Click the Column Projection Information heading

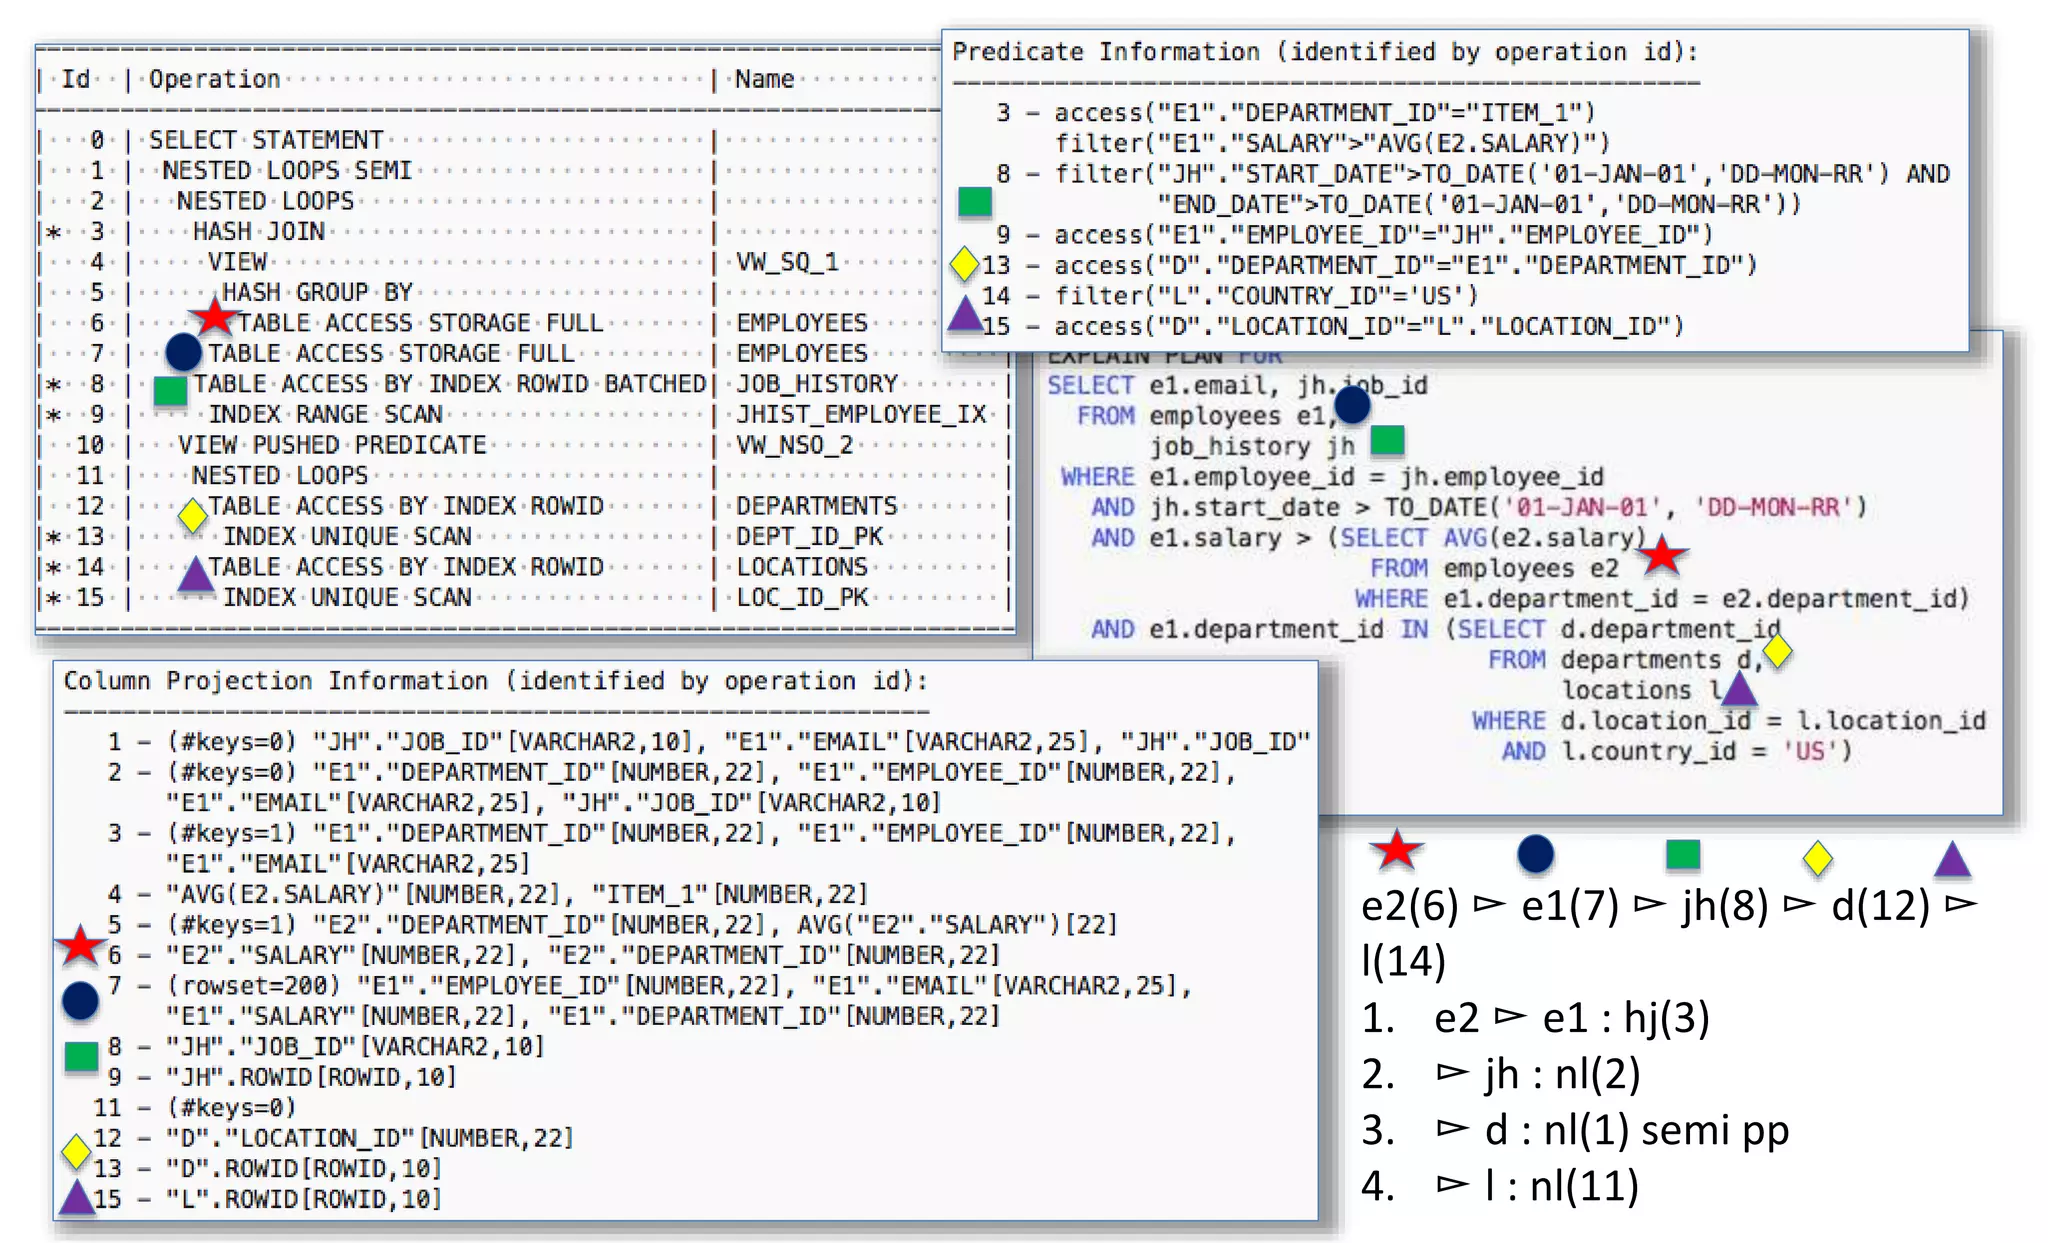tap(495, 681)
